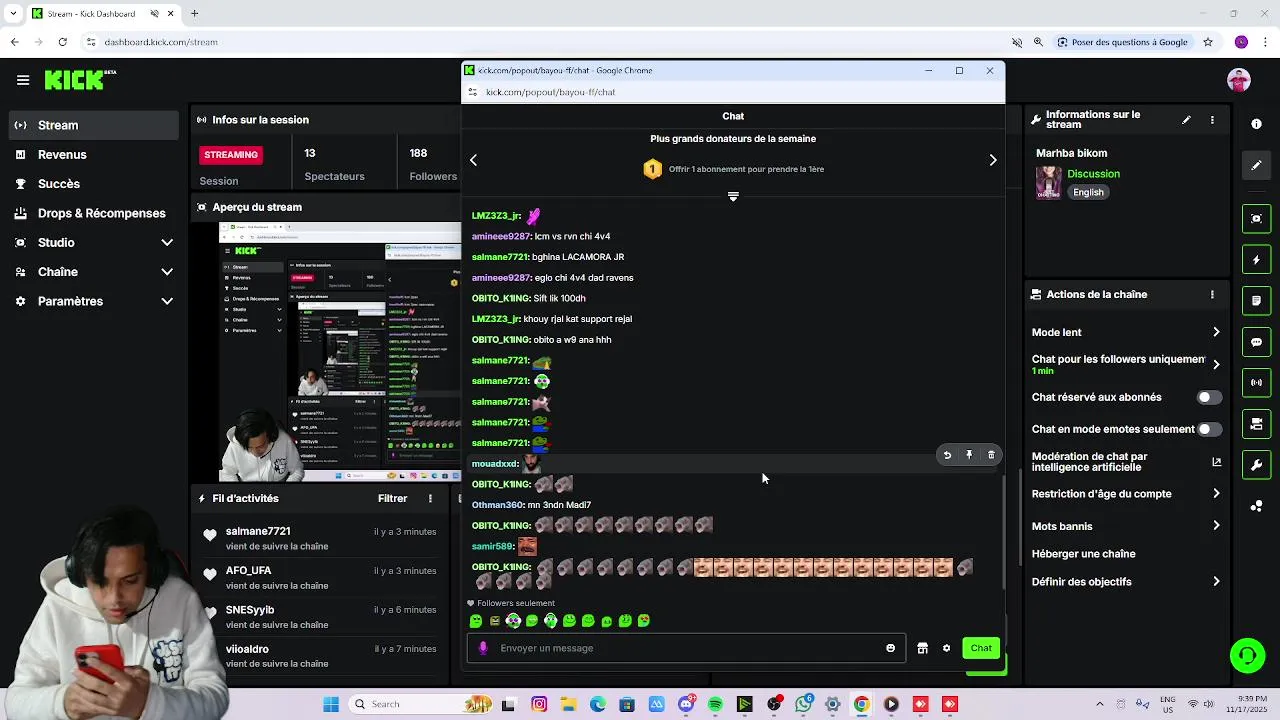The width and height of the screenshot is (1280, 720).
Task: Select SNESyyib follow activity entry
Action: [x=320, y=616]
